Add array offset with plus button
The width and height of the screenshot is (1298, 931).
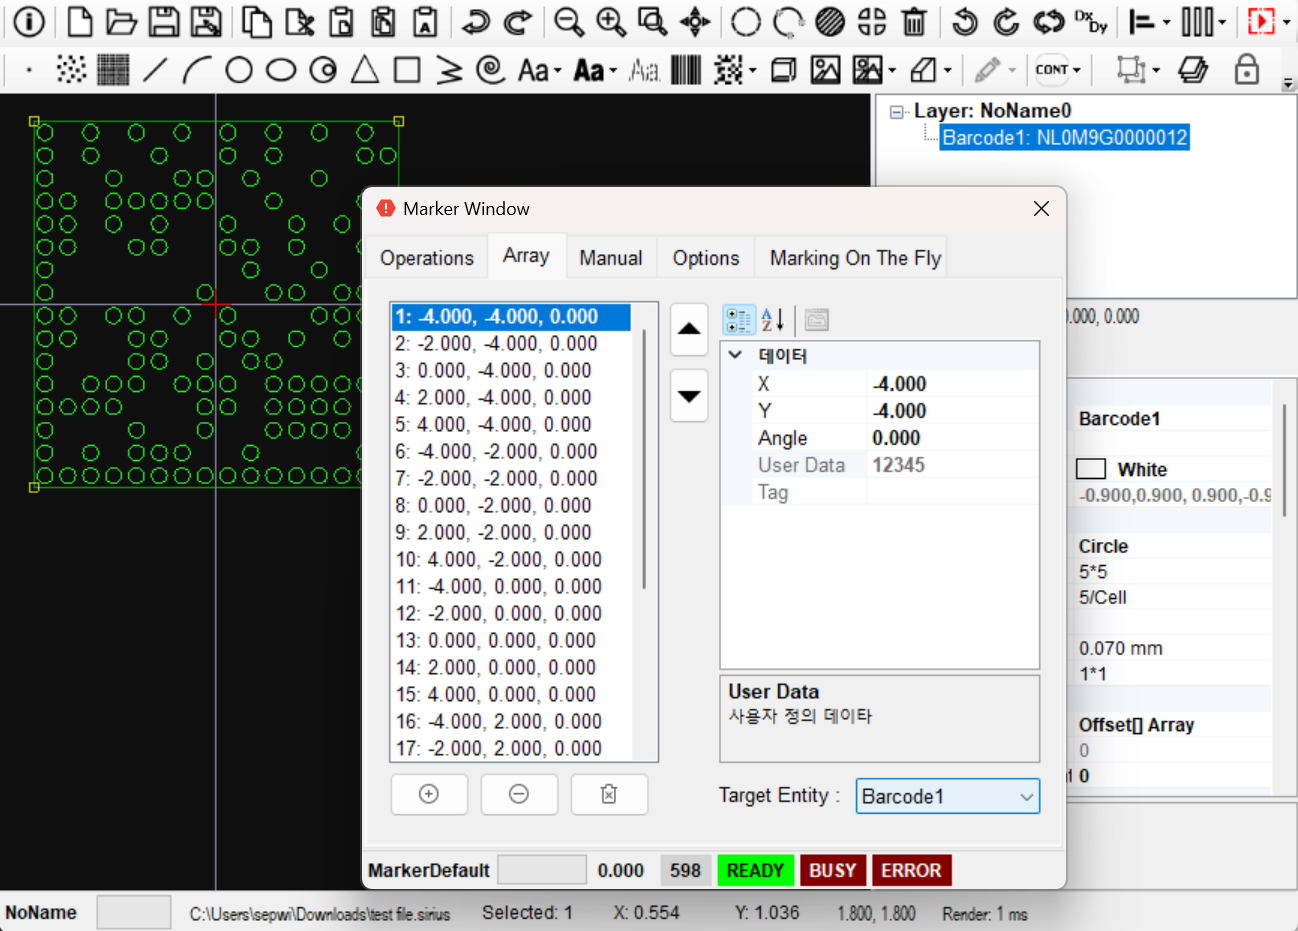click(x=428, y=794)
